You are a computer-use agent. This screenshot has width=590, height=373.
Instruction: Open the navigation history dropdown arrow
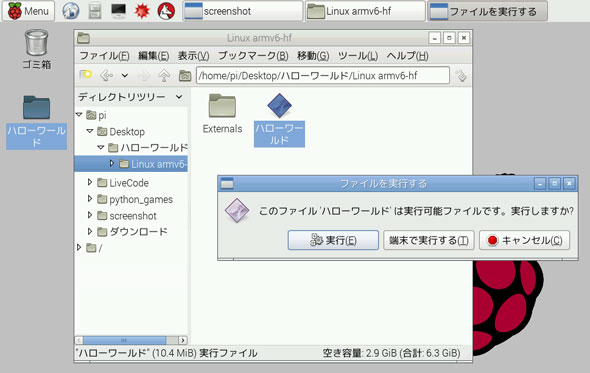[x=125, y=76]
